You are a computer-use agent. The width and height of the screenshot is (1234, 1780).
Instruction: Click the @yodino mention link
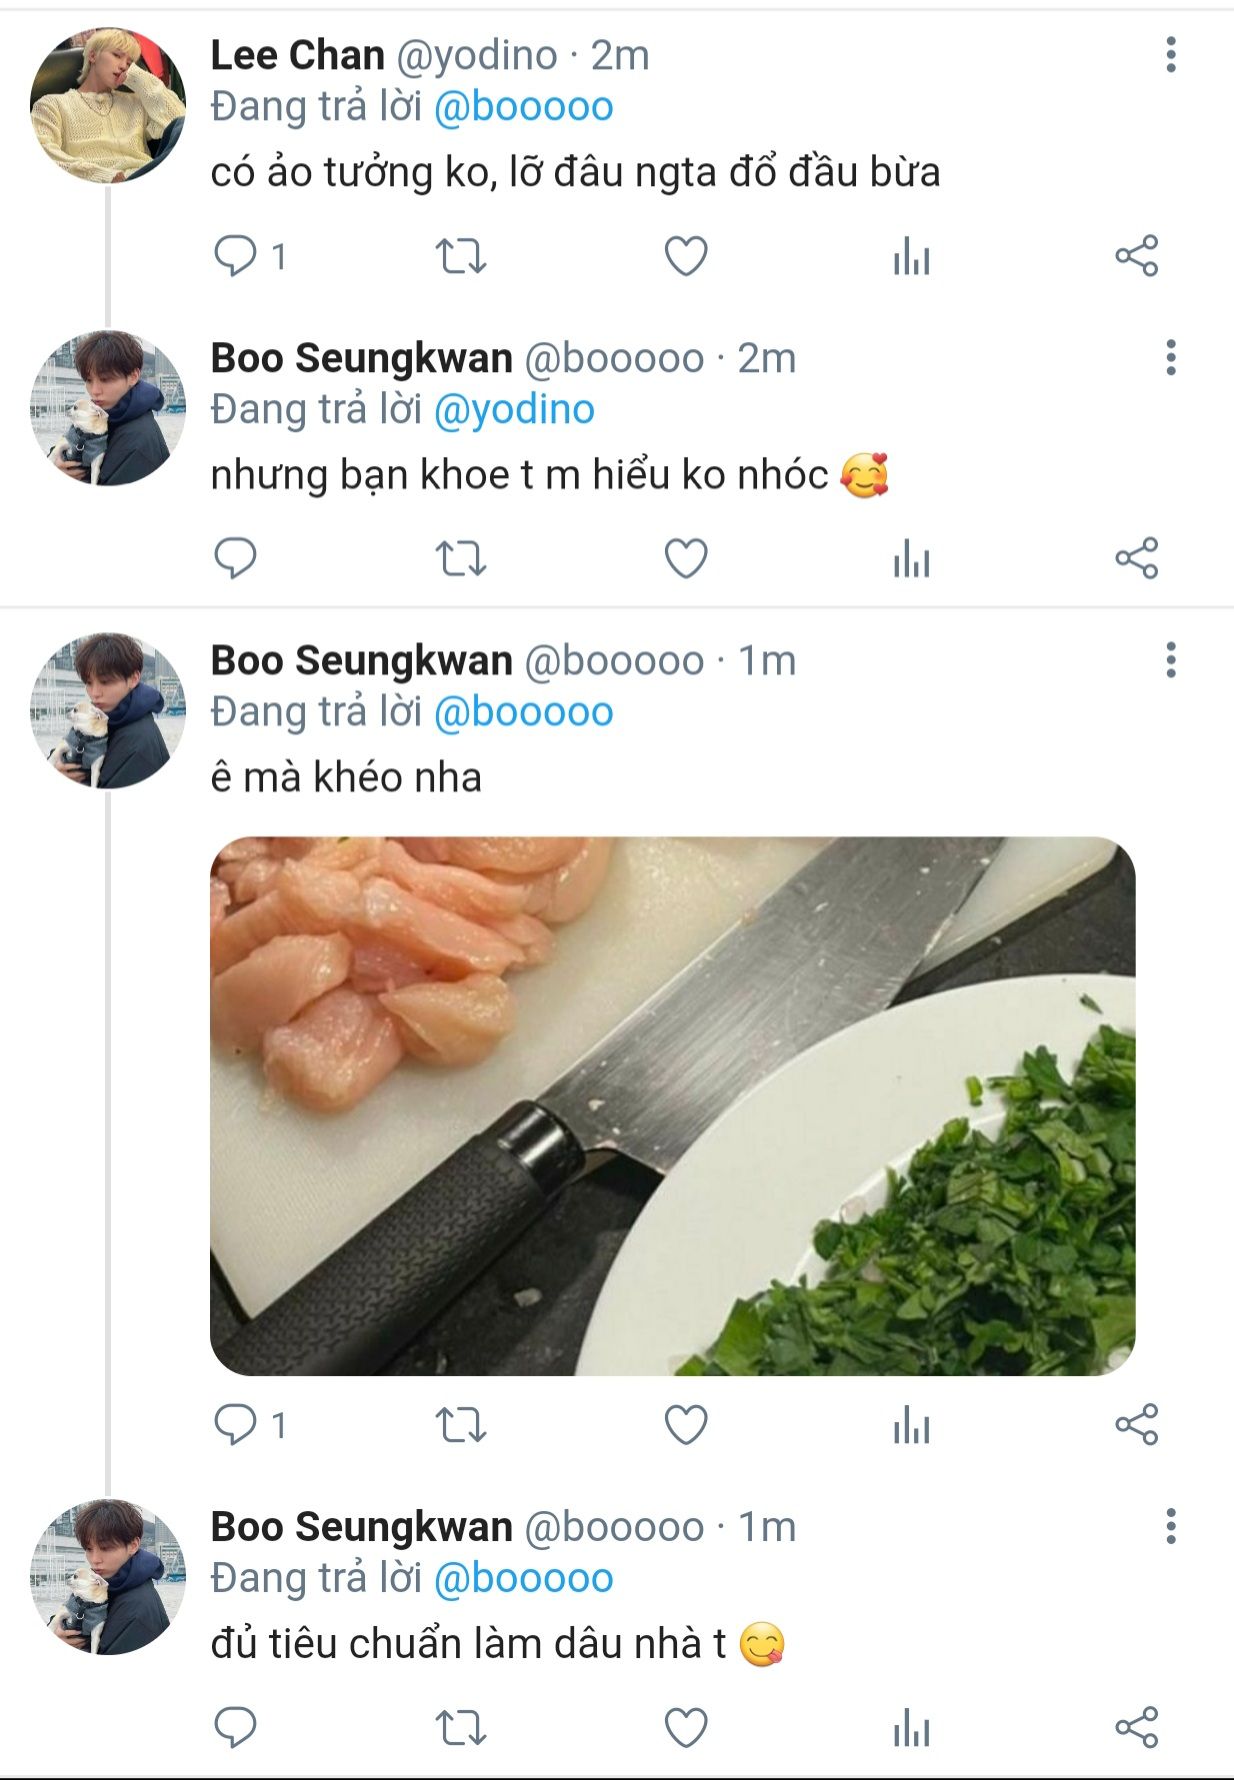tap(514, 410)
